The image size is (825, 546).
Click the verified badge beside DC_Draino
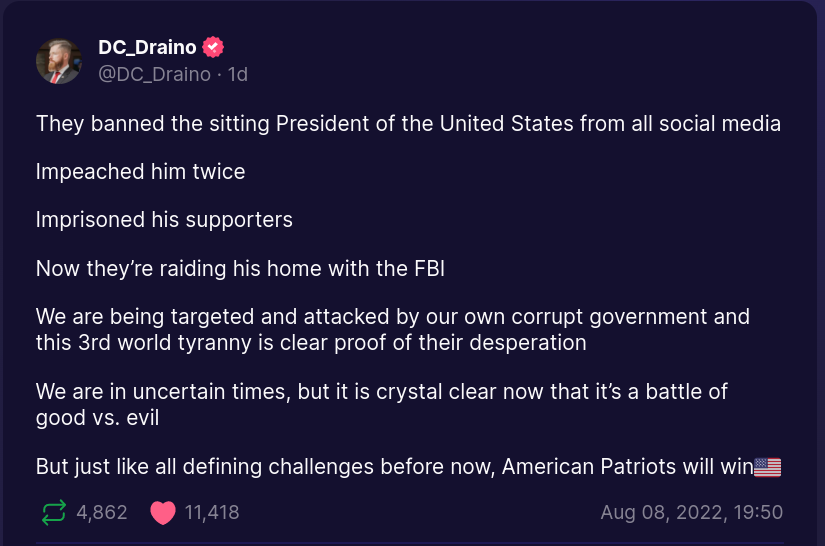[213, 47]
